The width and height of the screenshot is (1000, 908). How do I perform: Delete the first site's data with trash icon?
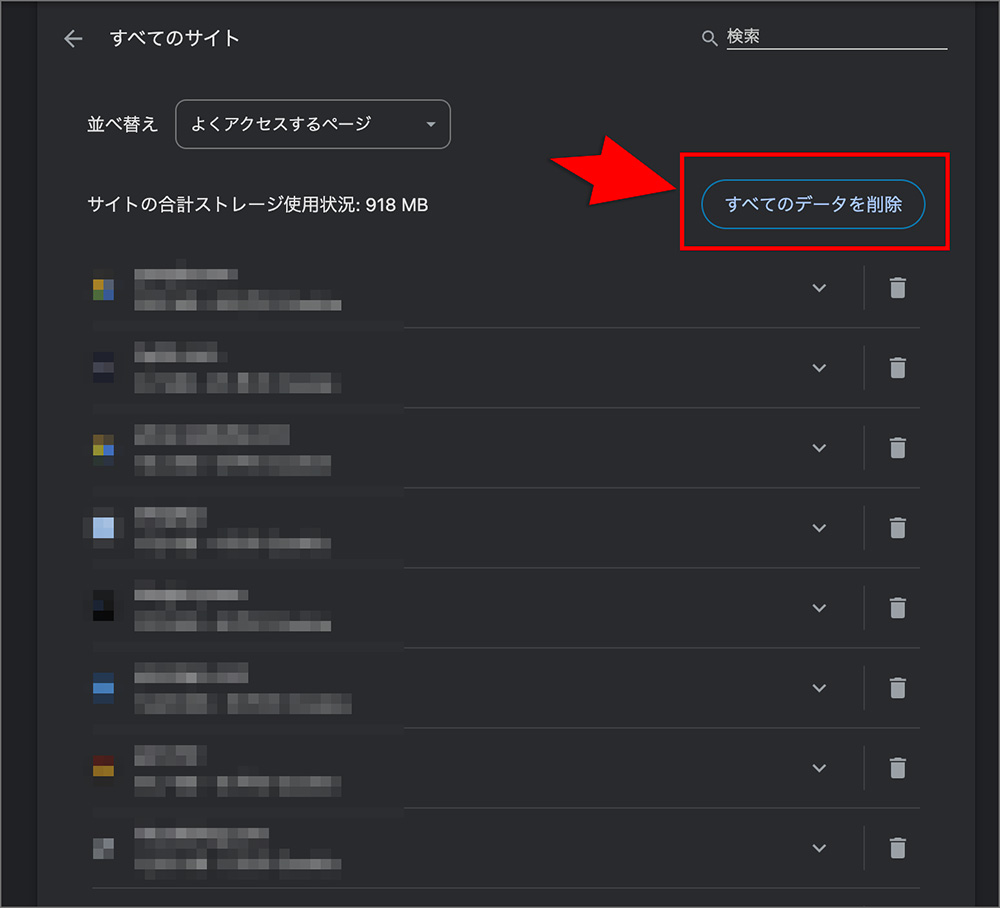coord(897,288)
